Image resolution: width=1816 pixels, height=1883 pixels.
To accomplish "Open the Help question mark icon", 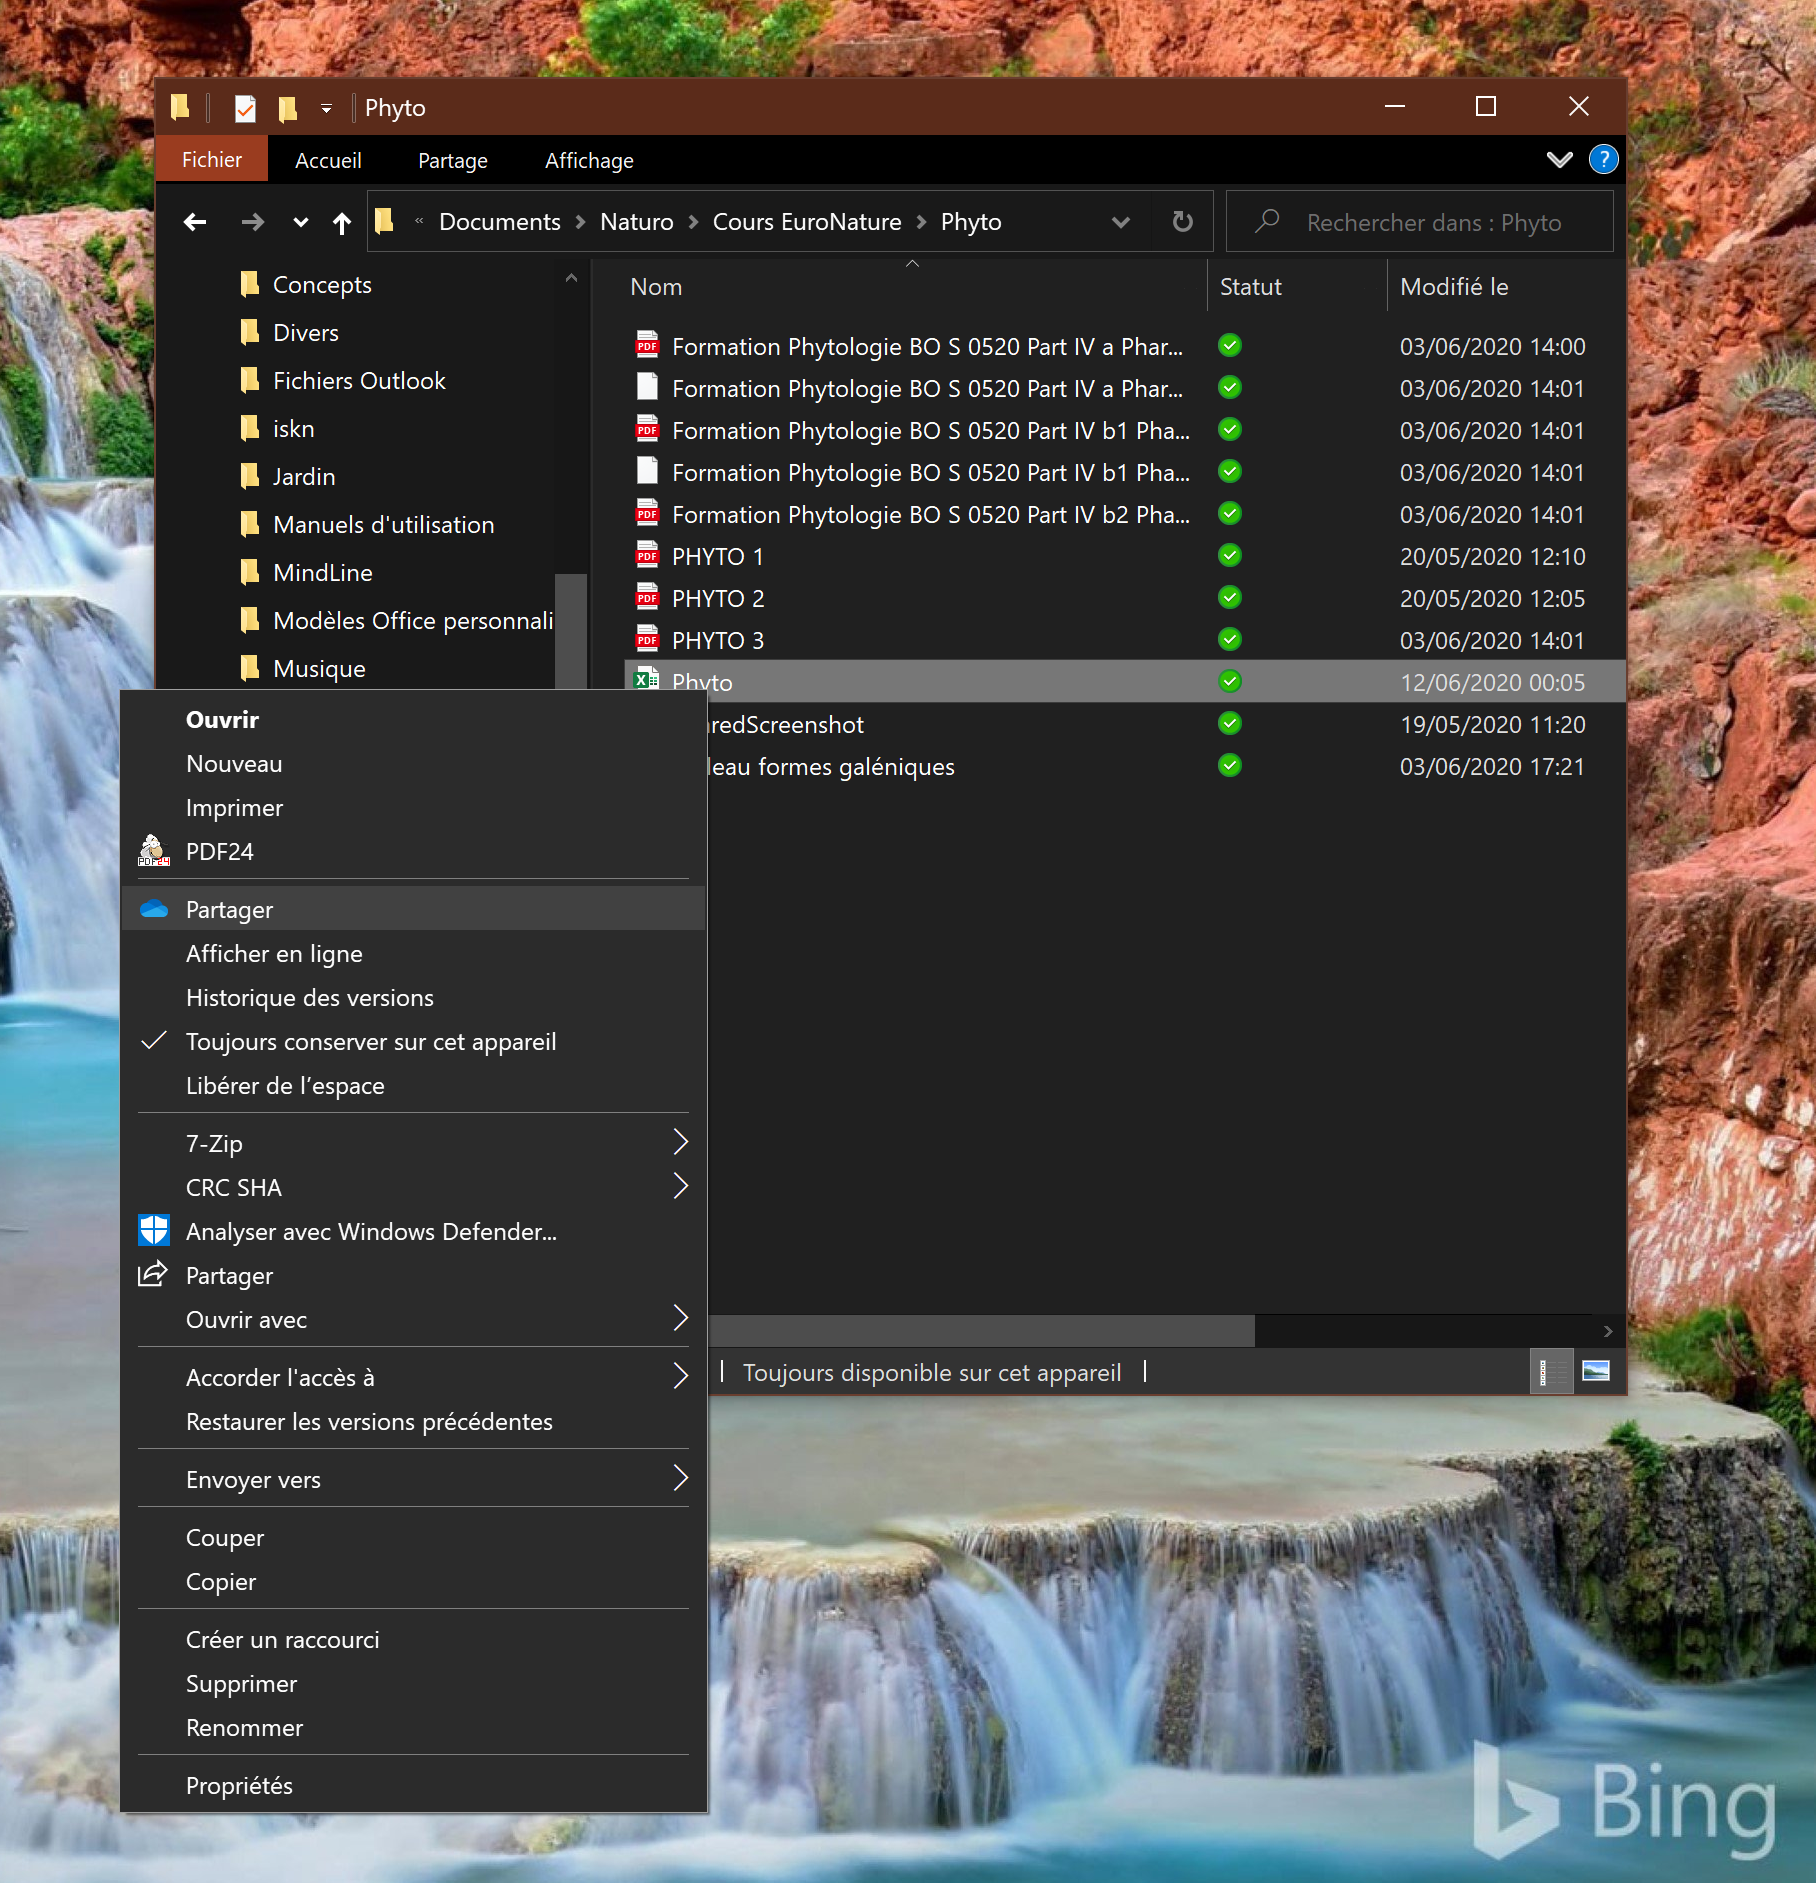I will point(1603,160).
